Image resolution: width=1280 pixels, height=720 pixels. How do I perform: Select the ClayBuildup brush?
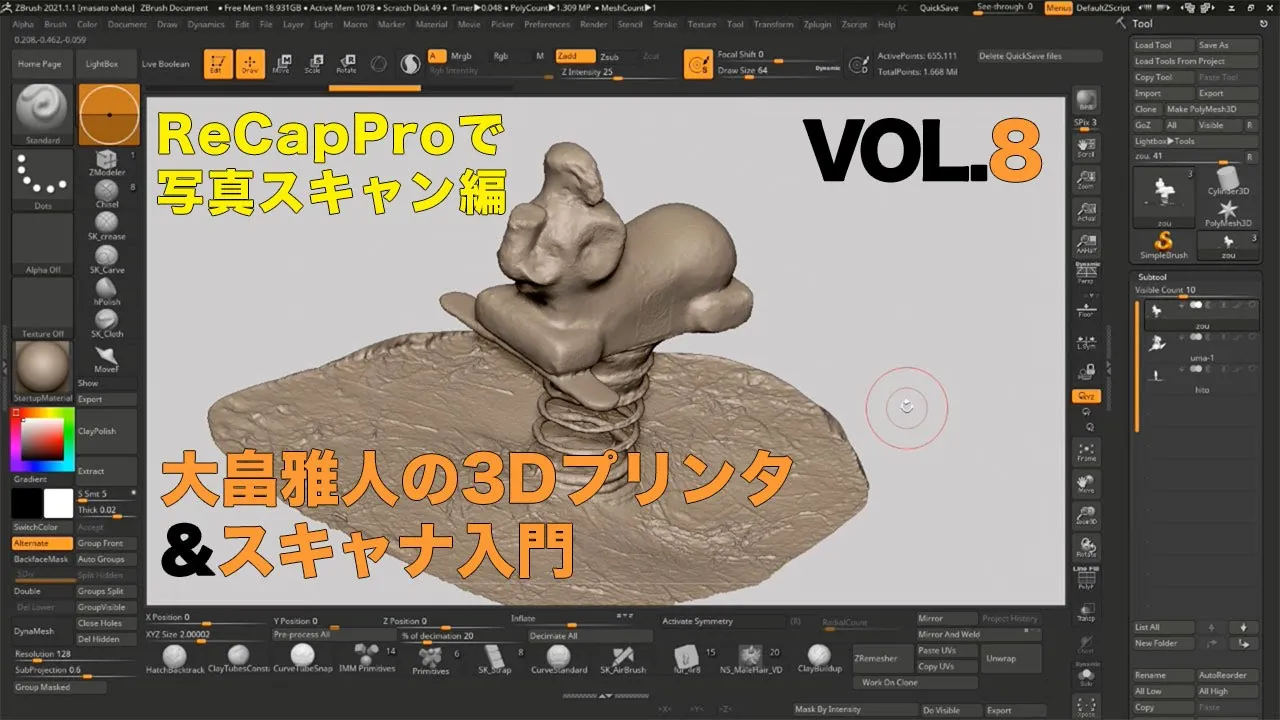coord(820,660)
